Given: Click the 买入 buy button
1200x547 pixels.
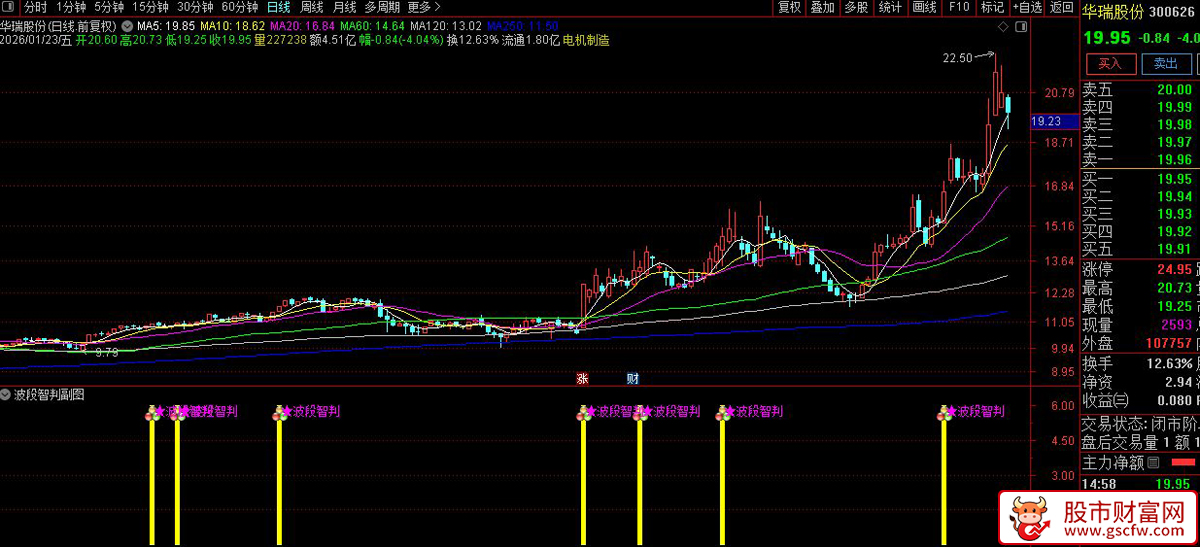Looking at the screenshot, I should coord(1109,63).
